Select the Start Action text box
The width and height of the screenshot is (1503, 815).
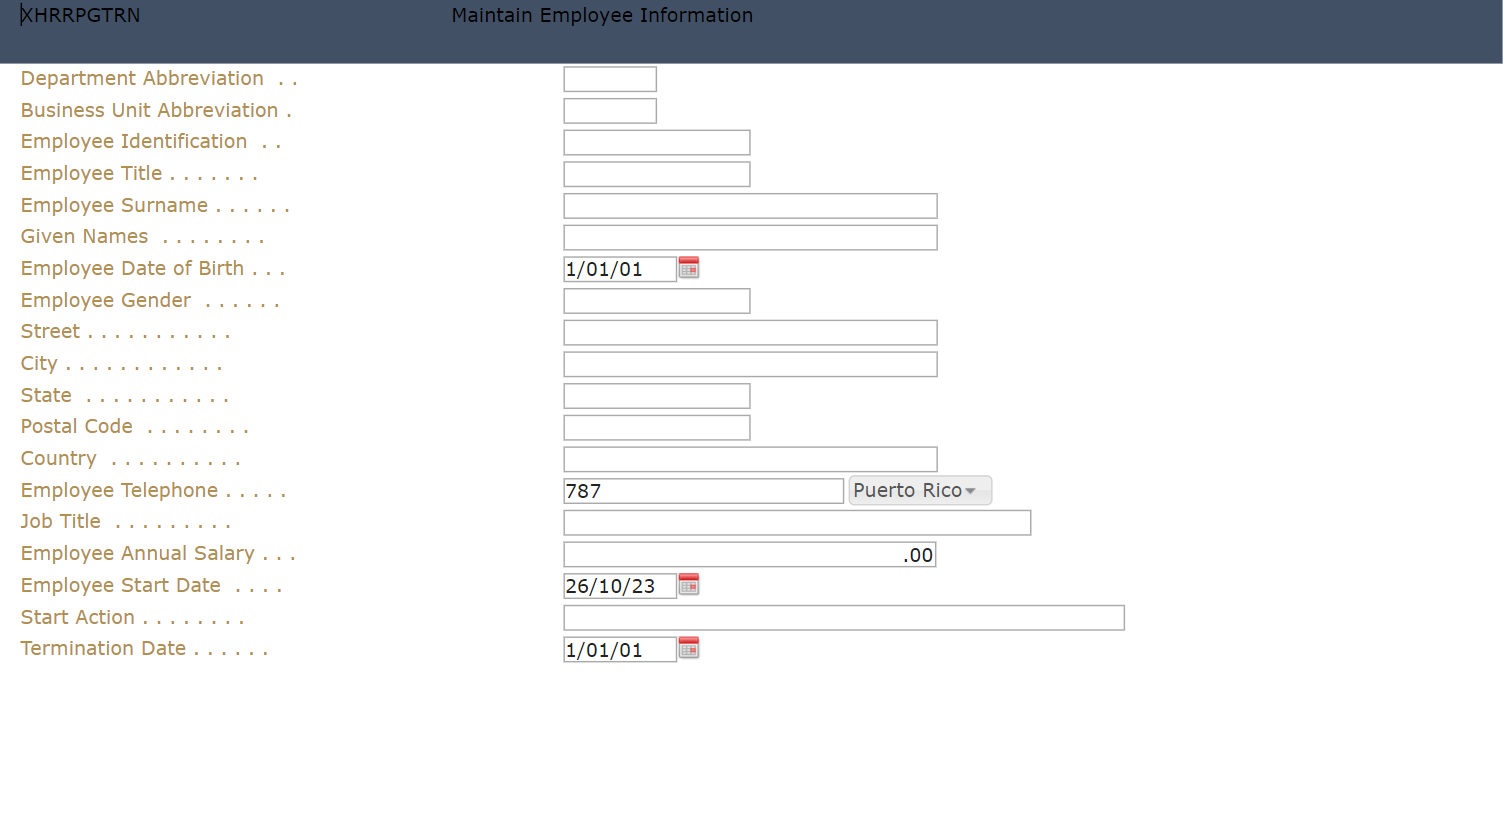point(843,618)
